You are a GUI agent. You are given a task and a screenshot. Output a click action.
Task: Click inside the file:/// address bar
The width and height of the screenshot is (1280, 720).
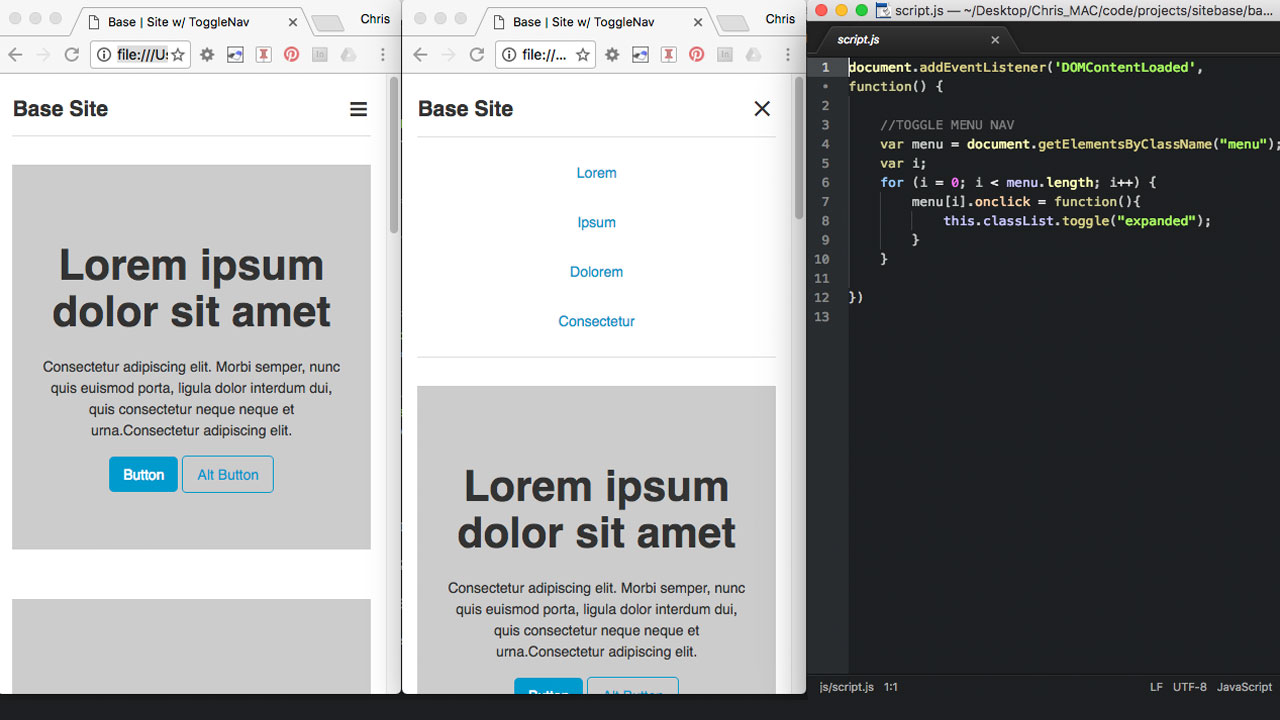click(x=145, y=55)
